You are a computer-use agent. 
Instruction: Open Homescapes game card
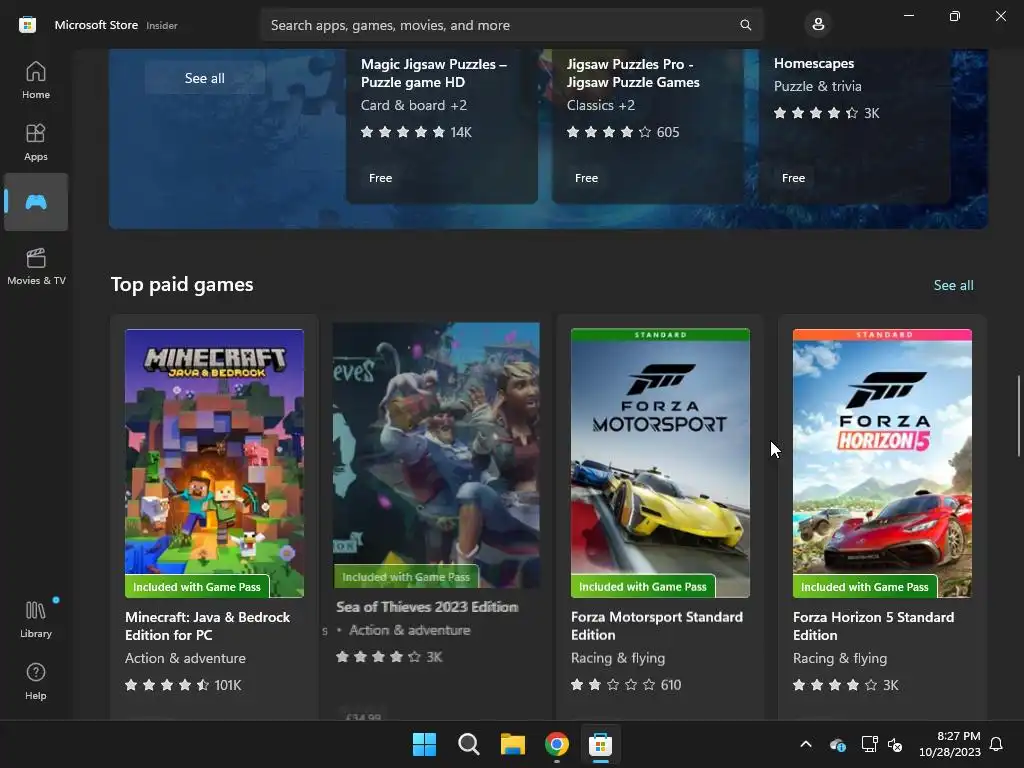pos(854,126)
